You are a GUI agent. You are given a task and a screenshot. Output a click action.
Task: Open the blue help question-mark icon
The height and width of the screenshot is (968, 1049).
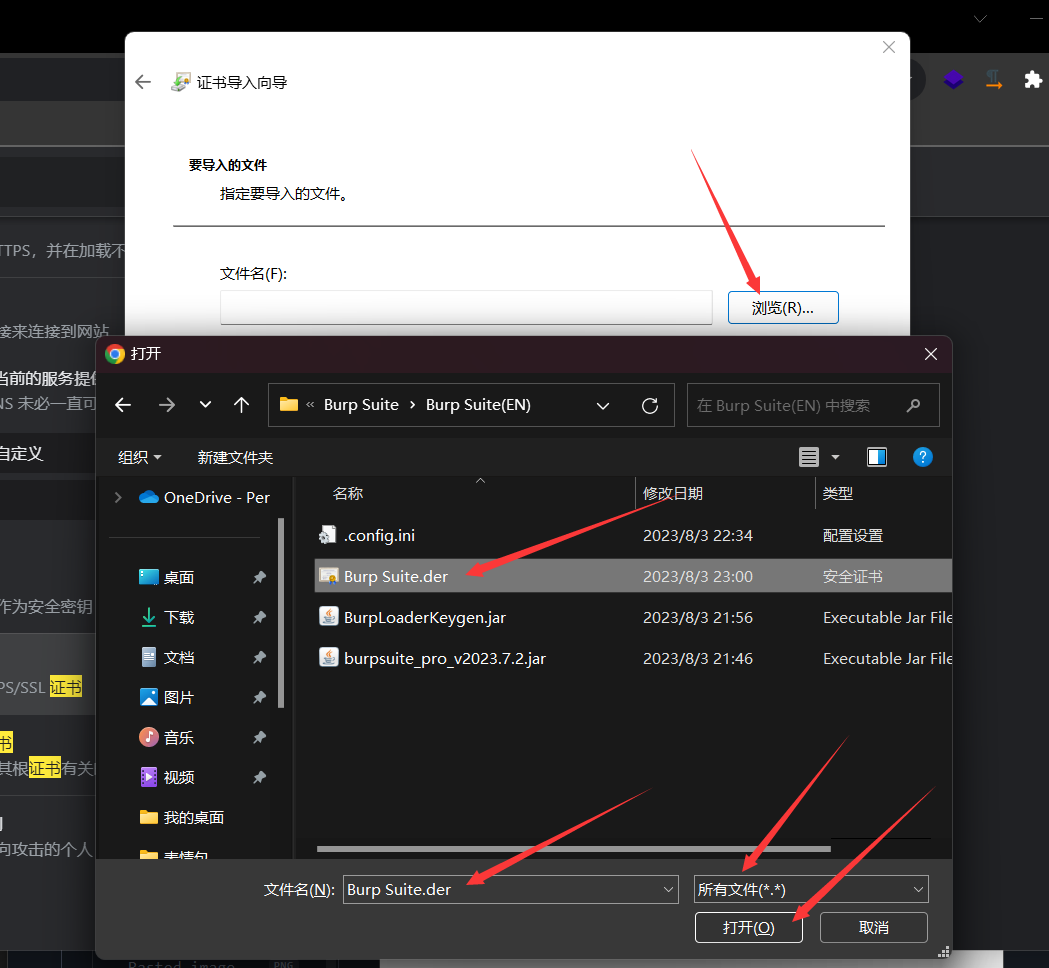tap(923, 457)
